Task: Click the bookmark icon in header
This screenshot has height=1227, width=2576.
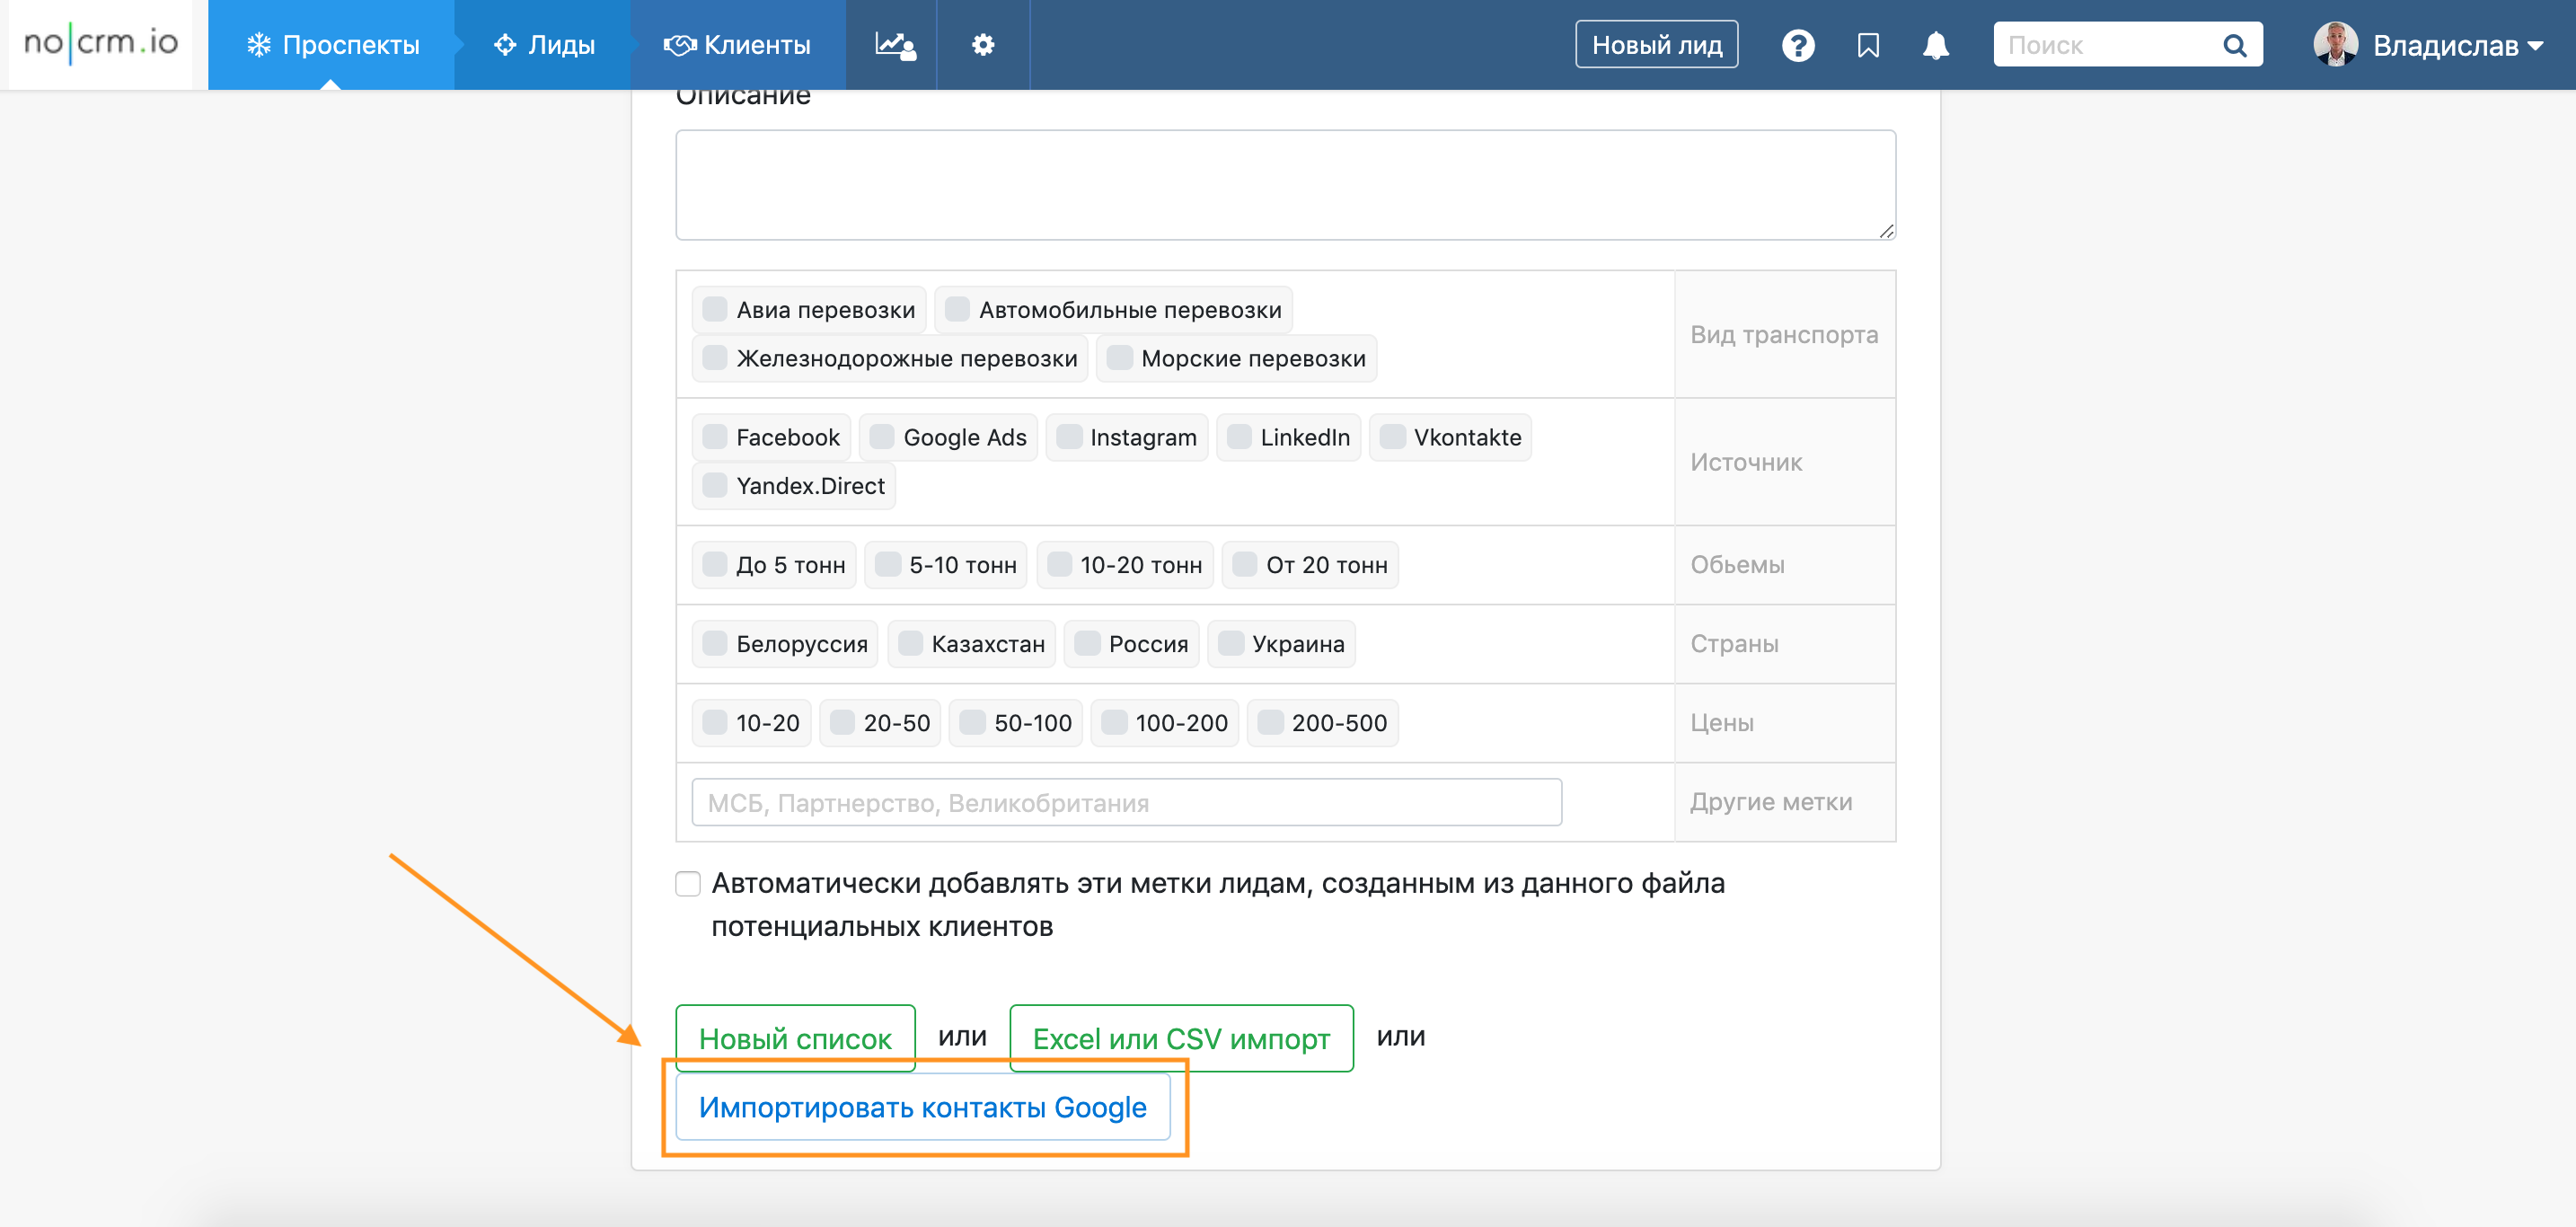Action: coord(1868,45)
